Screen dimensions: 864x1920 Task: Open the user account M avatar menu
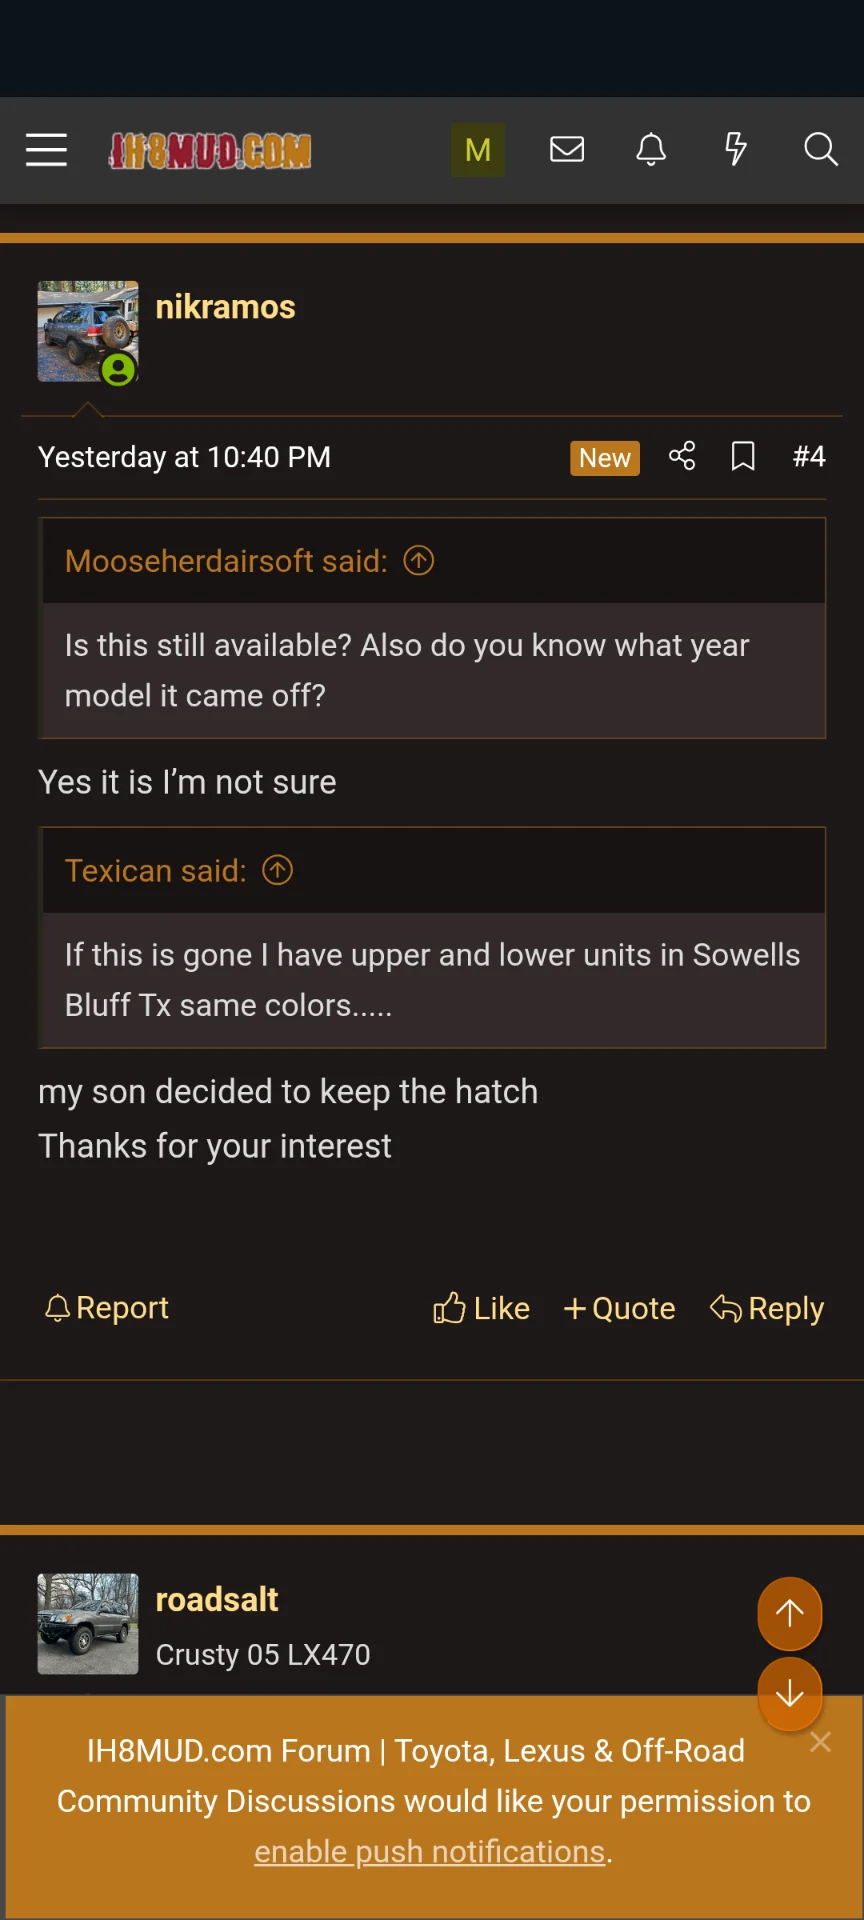pos(478,150)
